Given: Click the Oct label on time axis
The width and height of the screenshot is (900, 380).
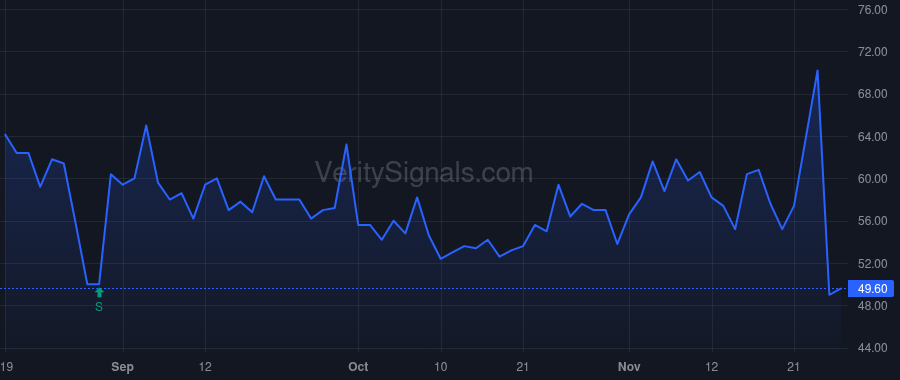Looking at the screenshot, I should [358, 367].
